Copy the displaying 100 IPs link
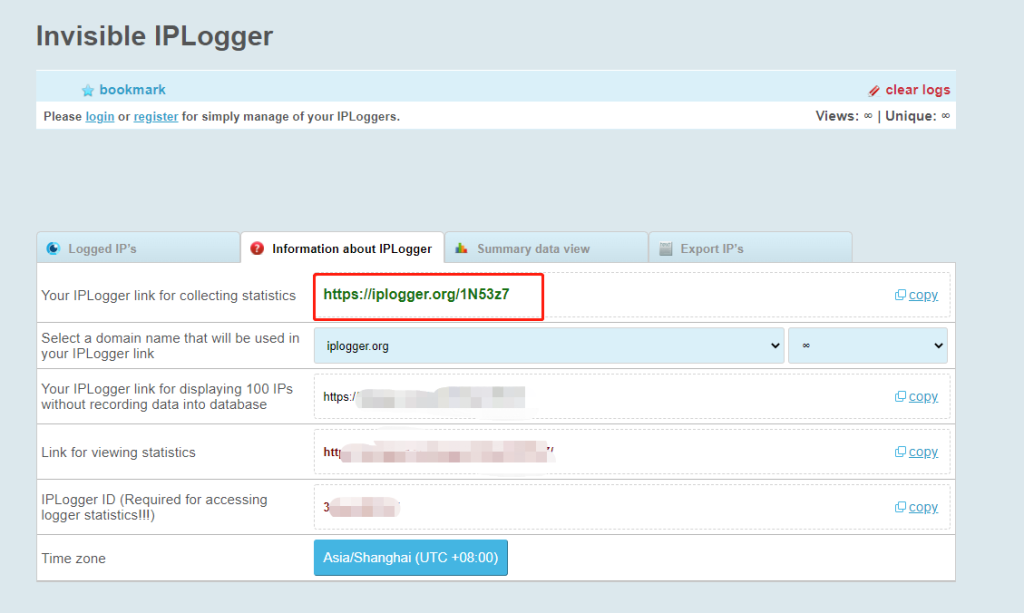The image size is (1024, 613). (x=923, y=396)
